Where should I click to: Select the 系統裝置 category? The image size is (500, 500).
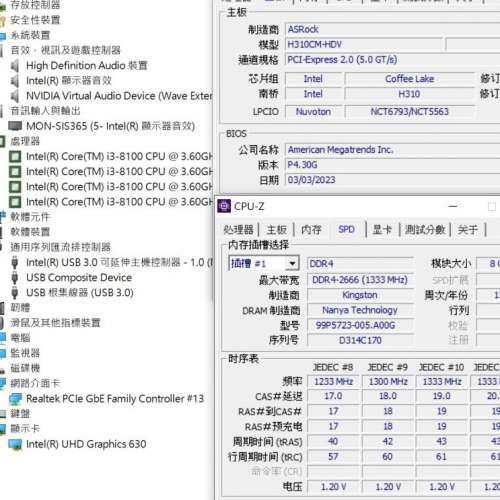tap(30, 35)
